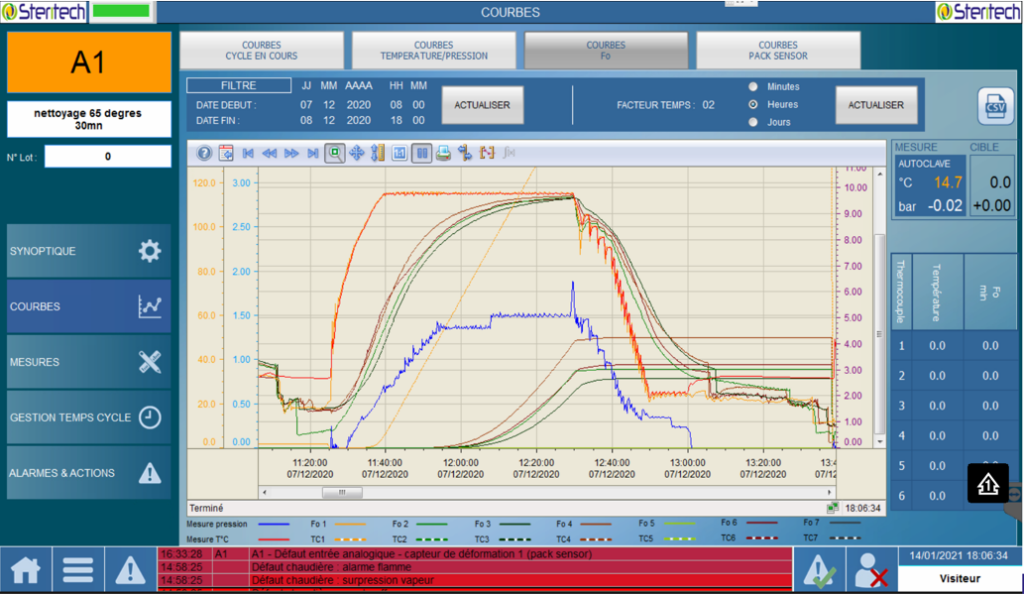Viewport: 1024px width, 594px height.
Task: Select the Jours time factor option
Action: point(753,122)
